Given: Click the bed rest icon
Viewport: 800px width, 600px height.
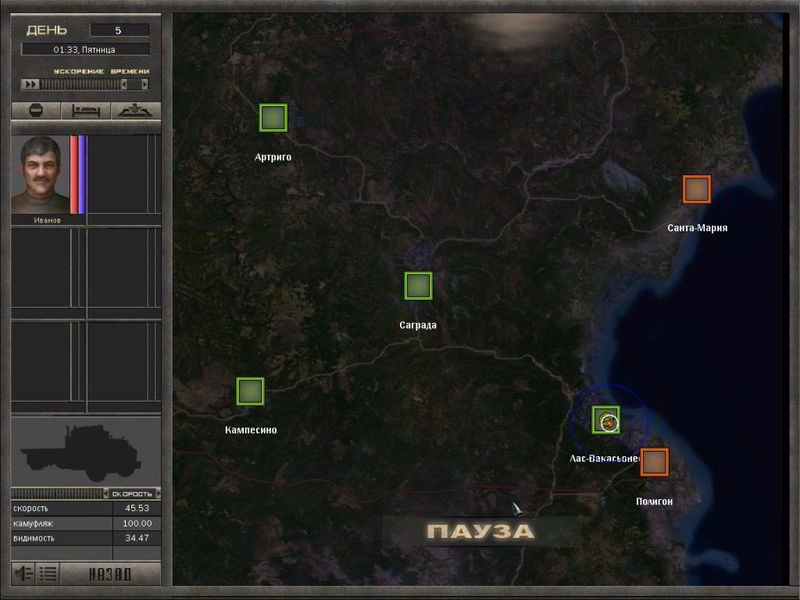Looking at the screenshot, I should [85, 110].
